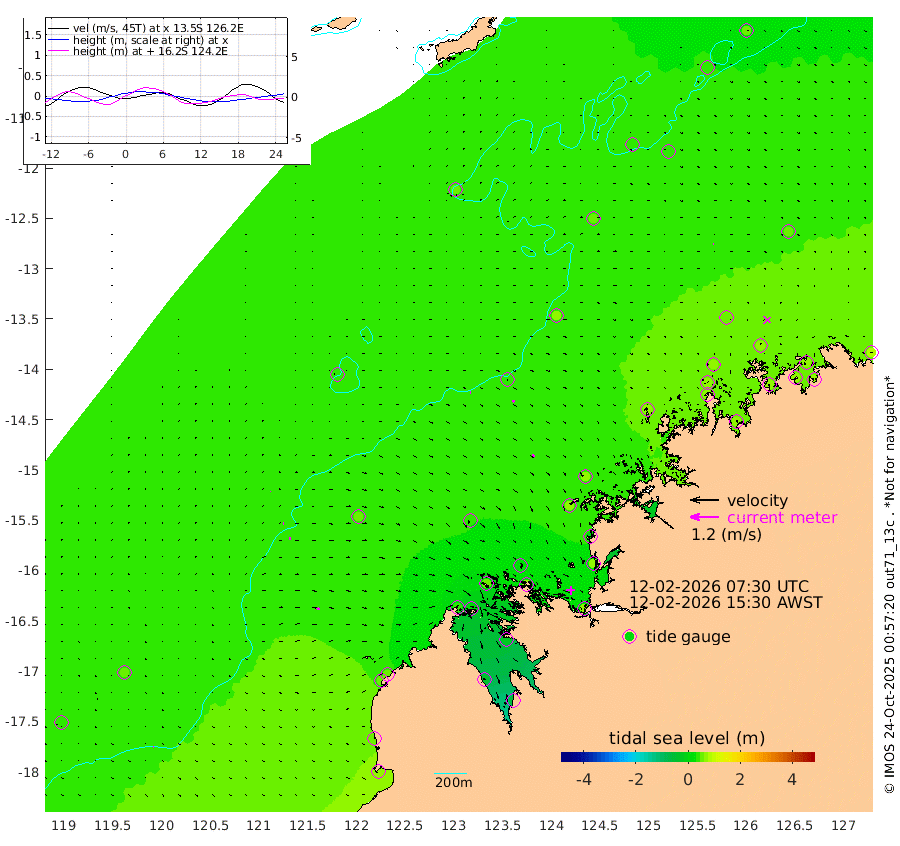Click the black velocity legend arrow
The height and width of the screenshot is (846, 900).
pyautogui.click(x=704, y=500)
